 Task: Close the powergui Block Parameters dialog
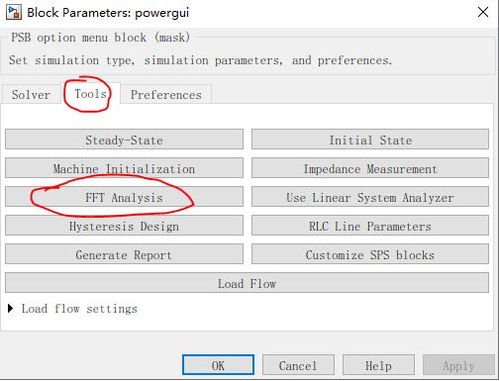483,12
